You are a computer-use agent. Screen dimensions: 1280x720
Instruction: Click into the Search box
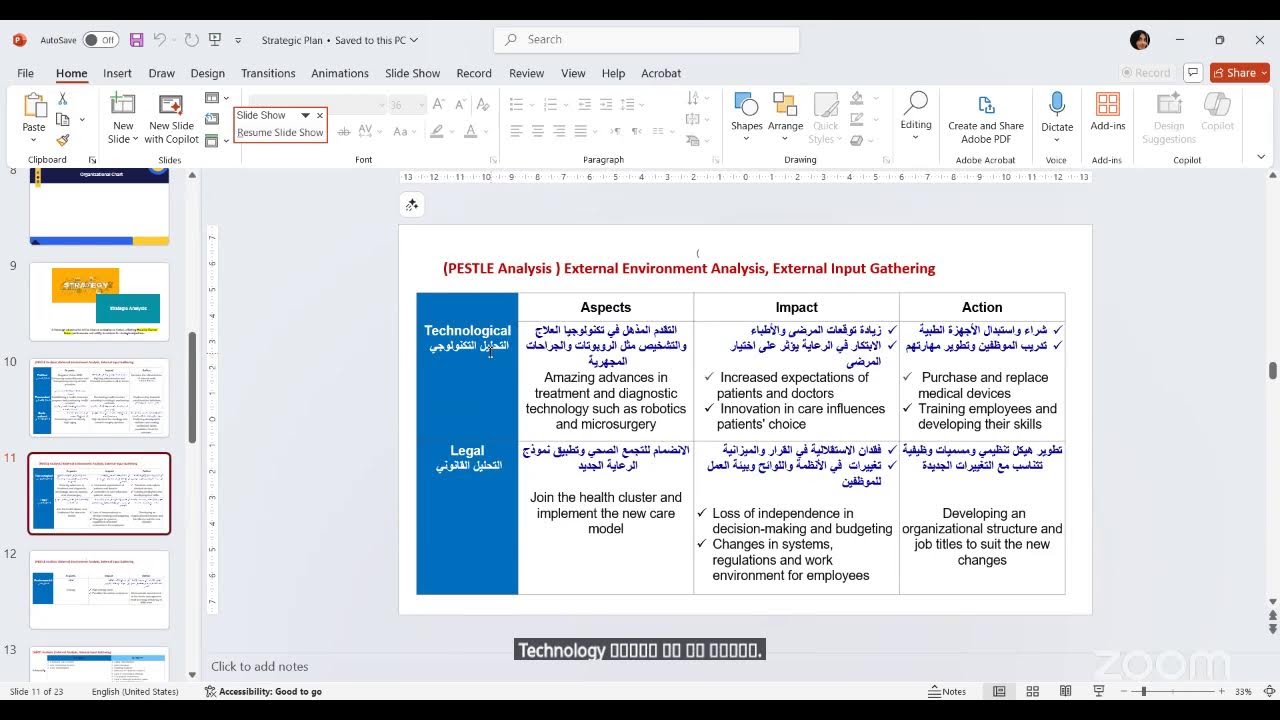pyautogui.click(x=646, y=40)
